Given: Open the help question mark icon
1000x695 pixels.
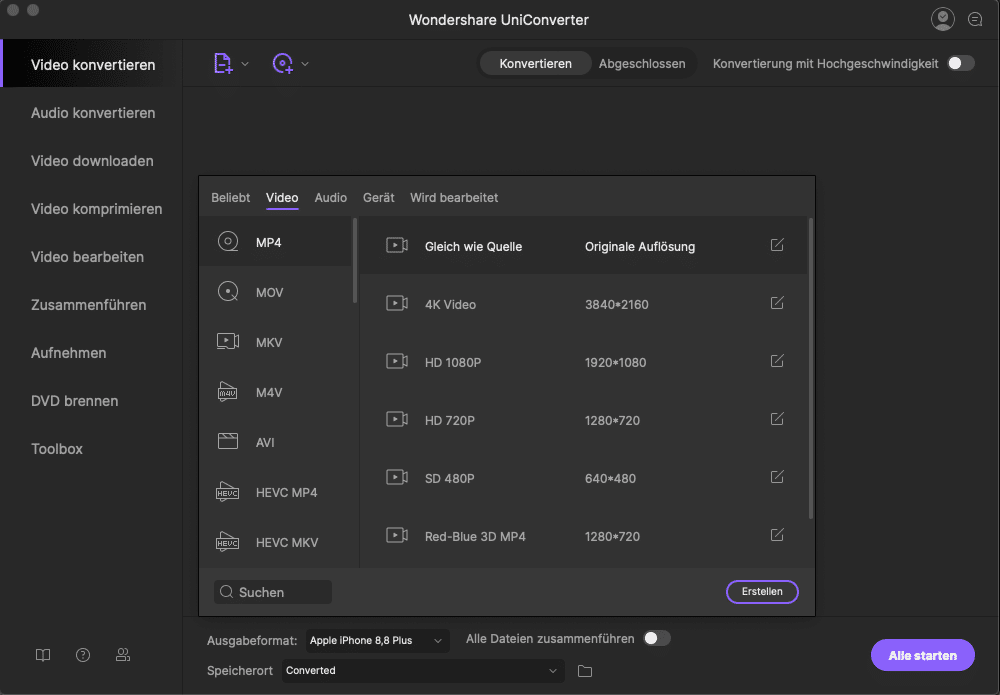Looking at the screenshot, I should pos(83,655).
